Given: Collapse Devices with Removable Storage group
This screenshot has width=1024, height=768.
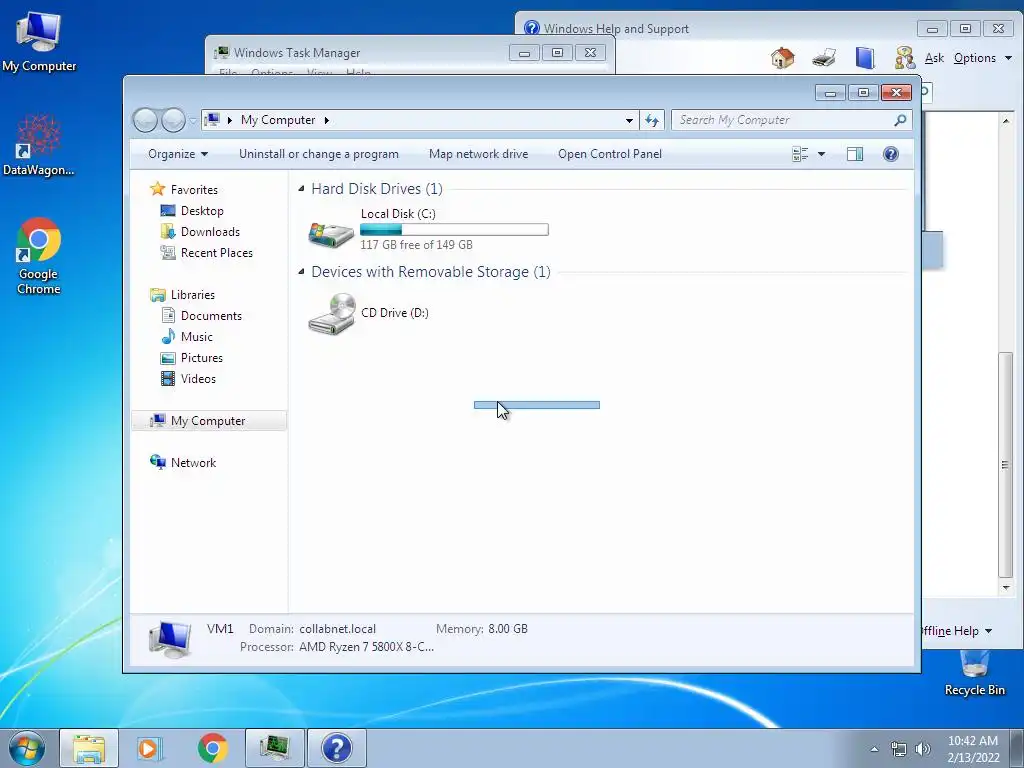Looking at the screenshot, I should click(x=301, y=272).
